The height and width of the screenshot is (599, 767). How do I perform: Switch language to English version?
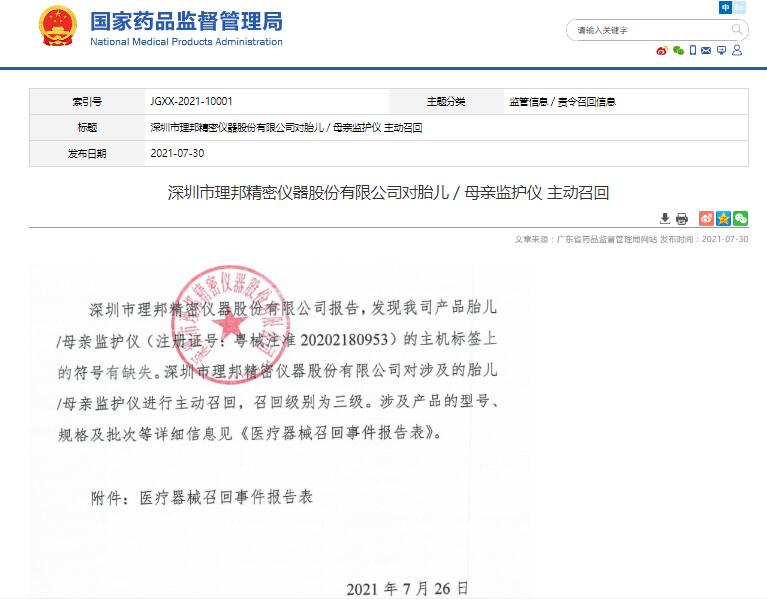(x=740, y=8)
